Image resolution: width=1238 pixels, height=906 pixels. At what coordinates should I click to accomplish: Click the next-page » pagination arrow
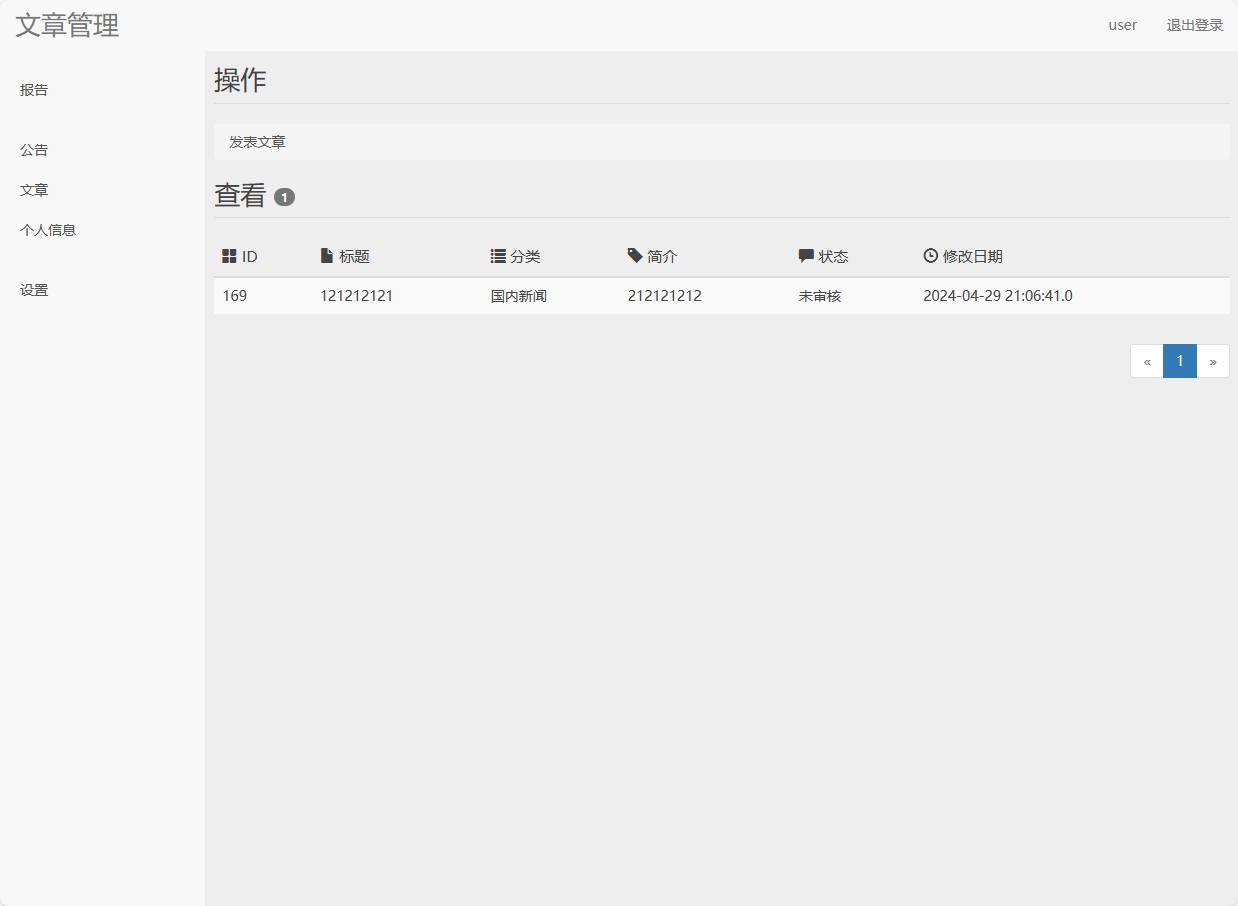[1213, 361]
